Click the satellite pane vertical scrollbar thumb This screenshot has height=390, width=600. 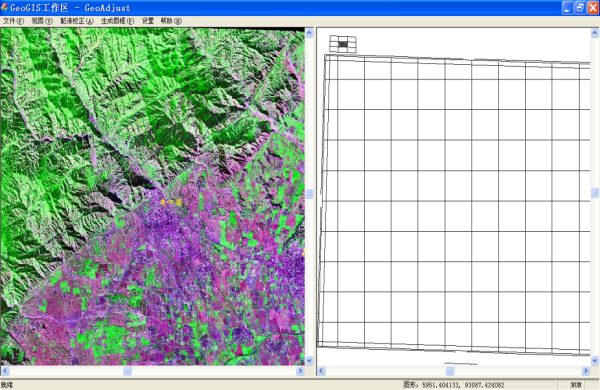(309, 194)
